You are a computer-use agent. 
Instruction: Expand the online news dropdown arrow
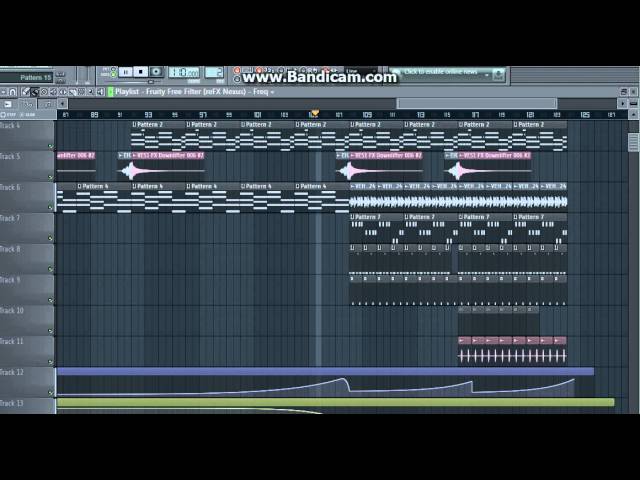click(x=487, y=75)
